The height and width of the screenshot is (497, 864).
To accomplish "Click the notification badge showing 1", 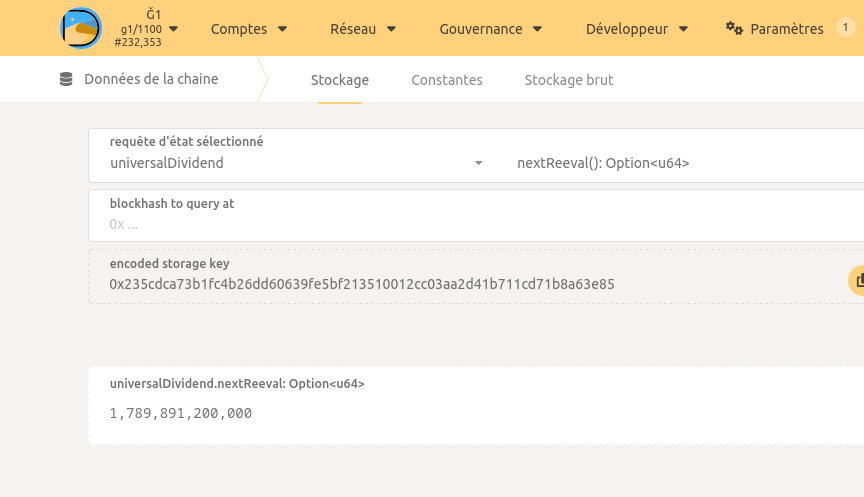I will click(x=844, y=28).
